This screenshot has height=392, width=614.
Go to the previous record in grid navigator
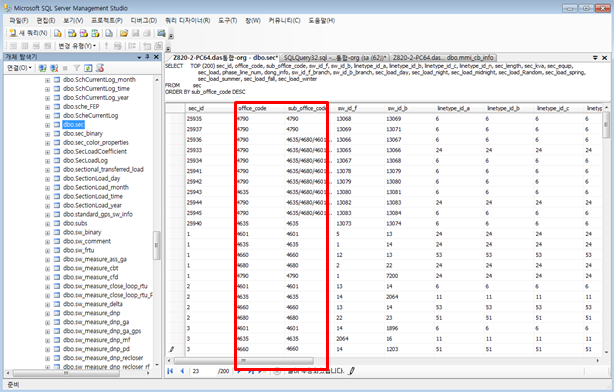[182, 371]
